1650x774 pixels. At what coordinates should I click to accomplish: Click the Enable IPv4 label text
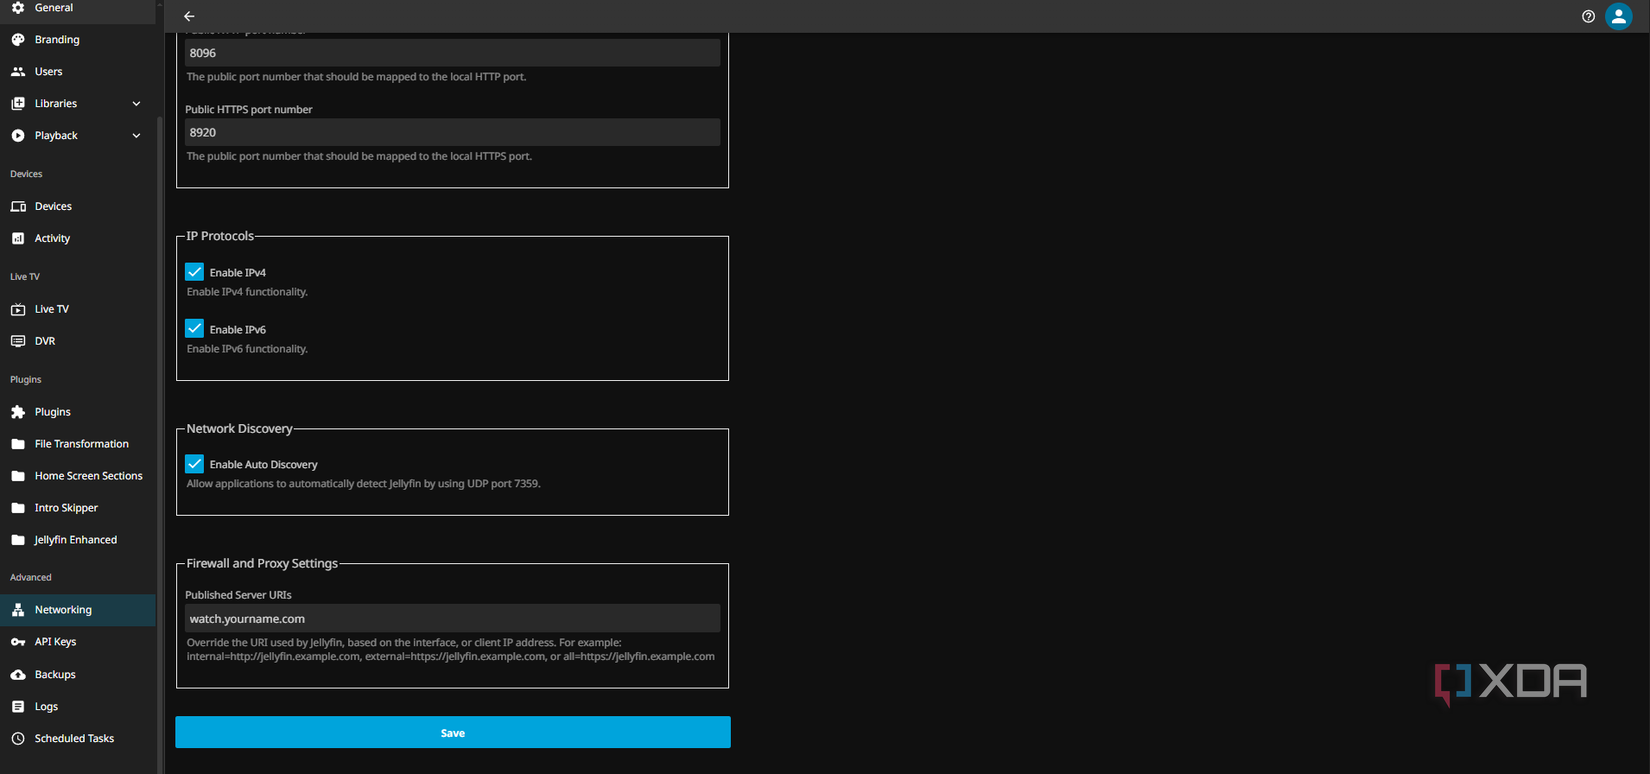[238, 272]
